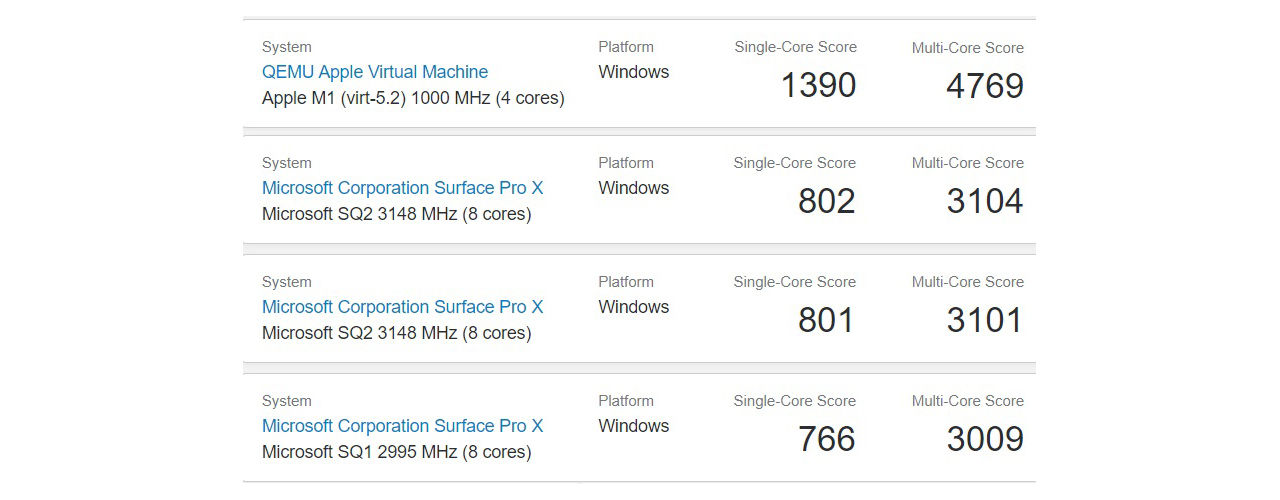Click SQ2 3148 MHz text beside score 801

click(396, 333)
